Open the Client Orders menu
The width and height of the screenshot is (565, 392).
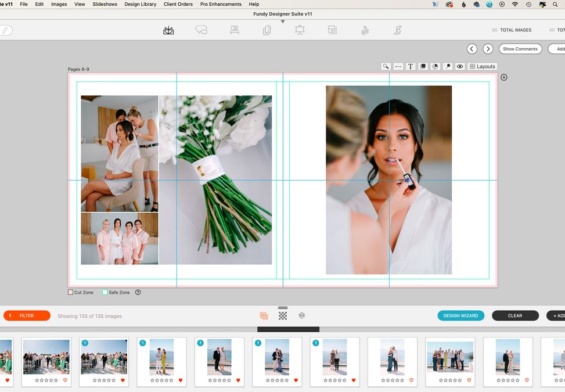[178, 4]
